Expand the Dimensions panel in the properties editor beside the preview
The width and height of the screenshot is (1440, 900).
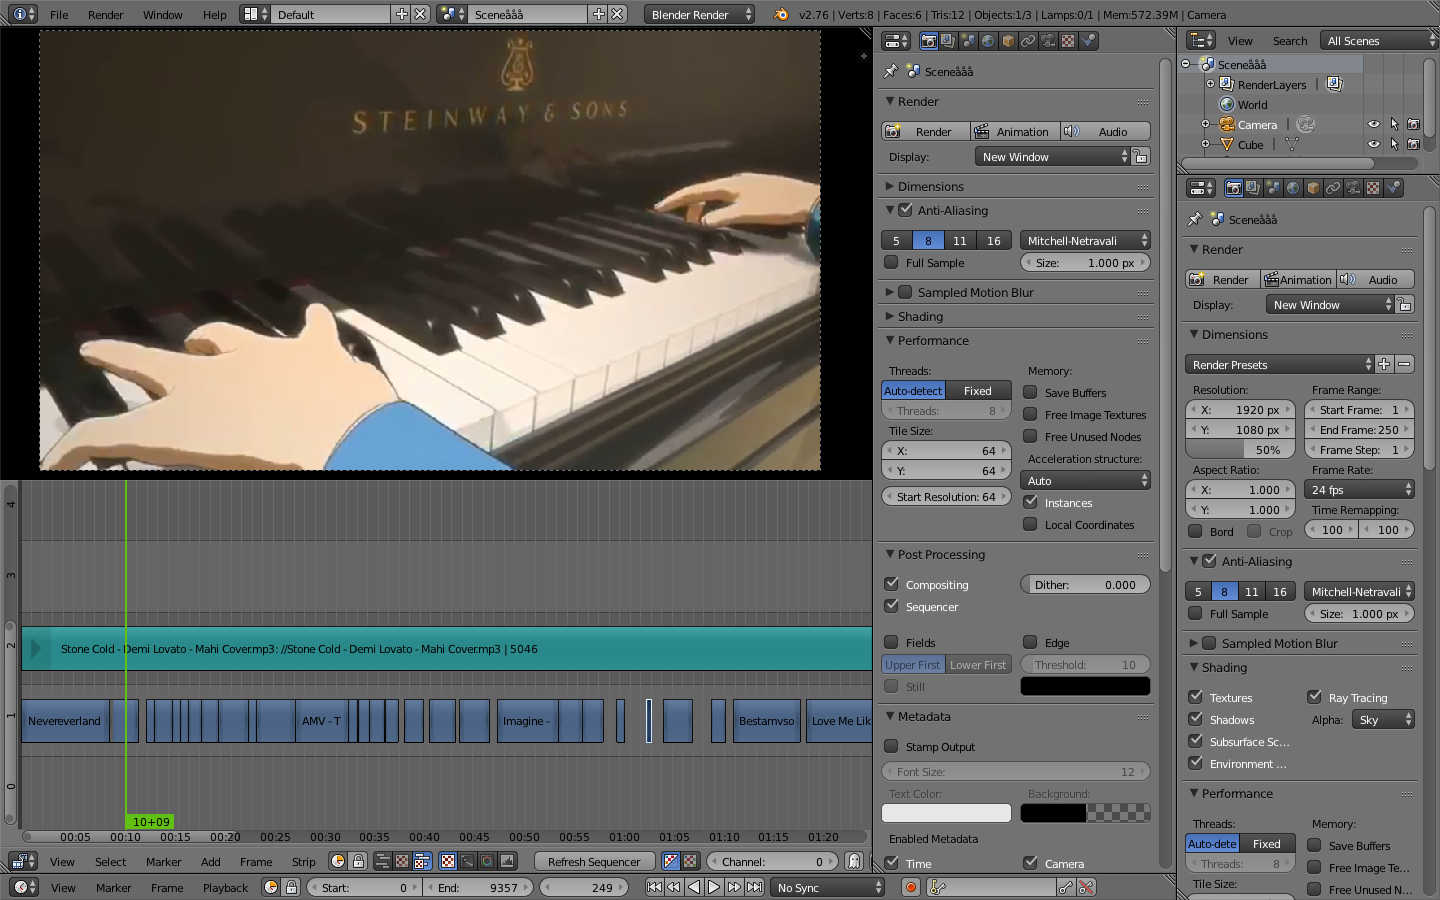click(930, 186)
